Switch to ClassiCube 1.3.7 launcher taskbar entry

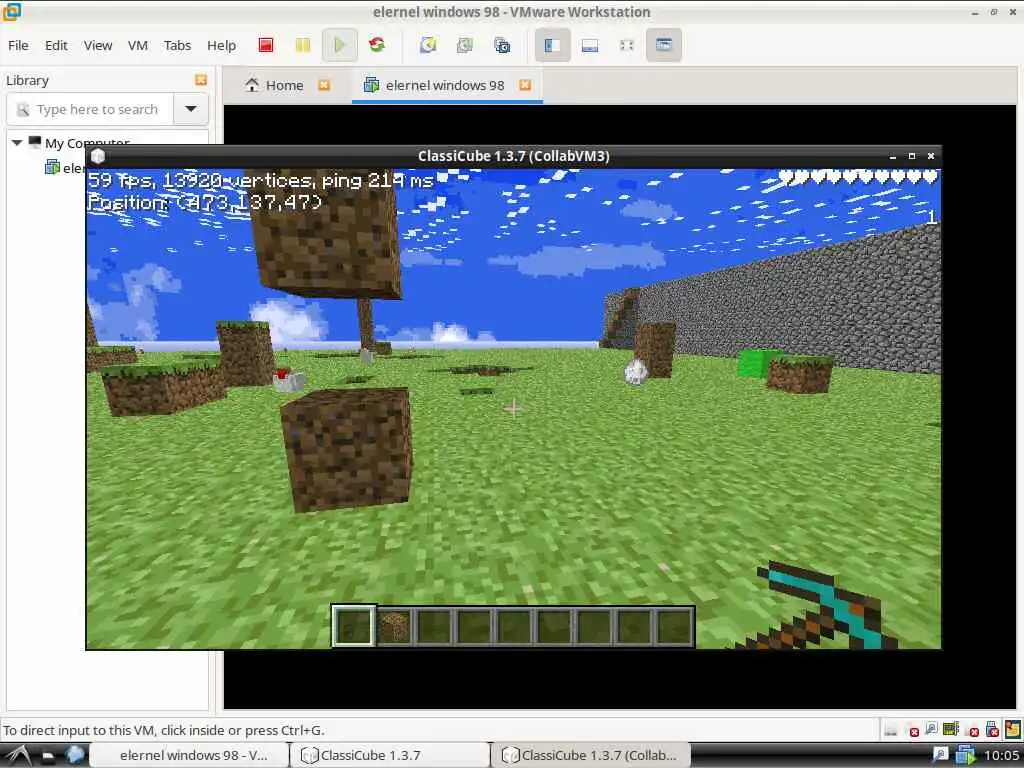pyautogui.click(x=389, y=756)
